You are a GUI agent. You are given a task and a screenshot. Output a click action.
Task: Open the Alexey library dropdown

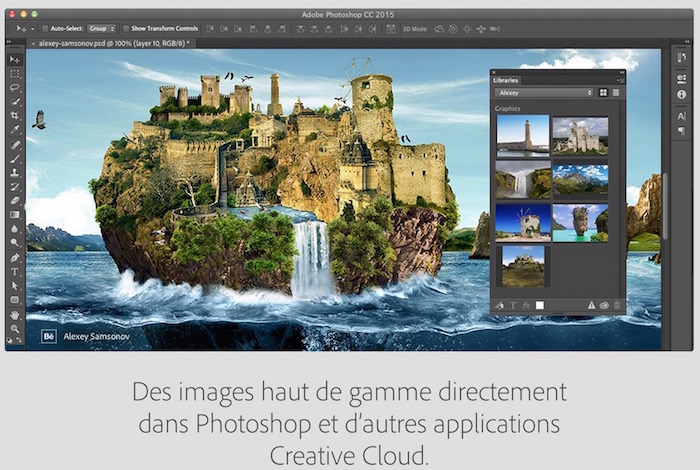tap(544, 92)
